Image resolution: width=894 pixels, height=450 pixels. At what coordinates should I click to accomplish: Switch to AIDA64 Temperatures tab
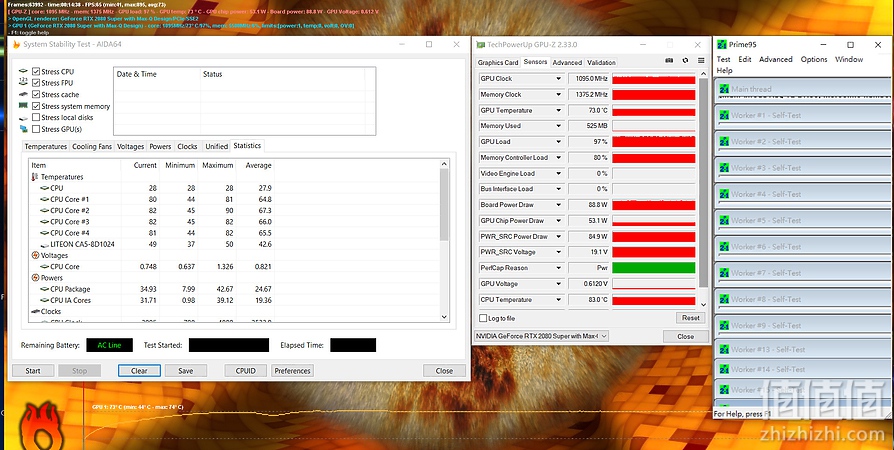[x=46, y=147]
